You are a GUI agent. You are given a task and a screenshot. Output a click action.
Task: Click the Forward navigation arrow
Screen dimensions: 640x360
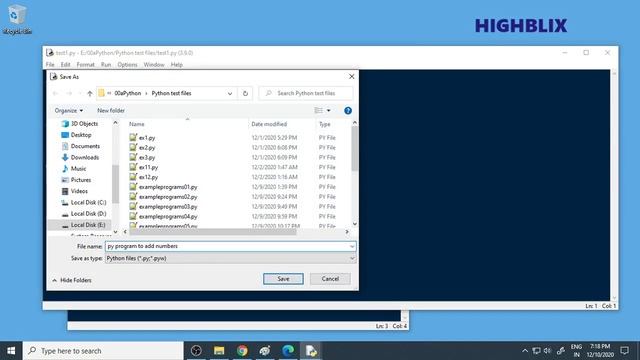(x=69, y=93)
